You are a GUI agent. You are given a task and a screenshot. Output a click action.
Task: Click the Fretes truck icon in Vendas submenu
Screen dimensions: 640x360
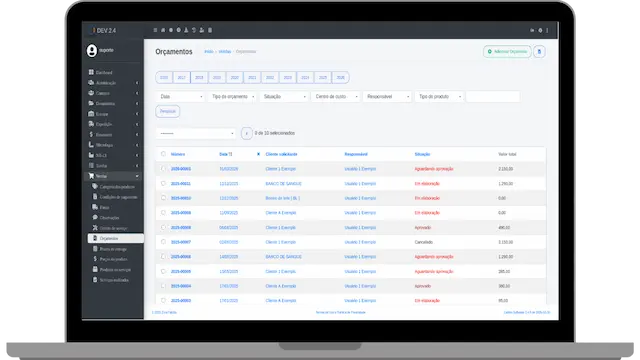(95, 207)
